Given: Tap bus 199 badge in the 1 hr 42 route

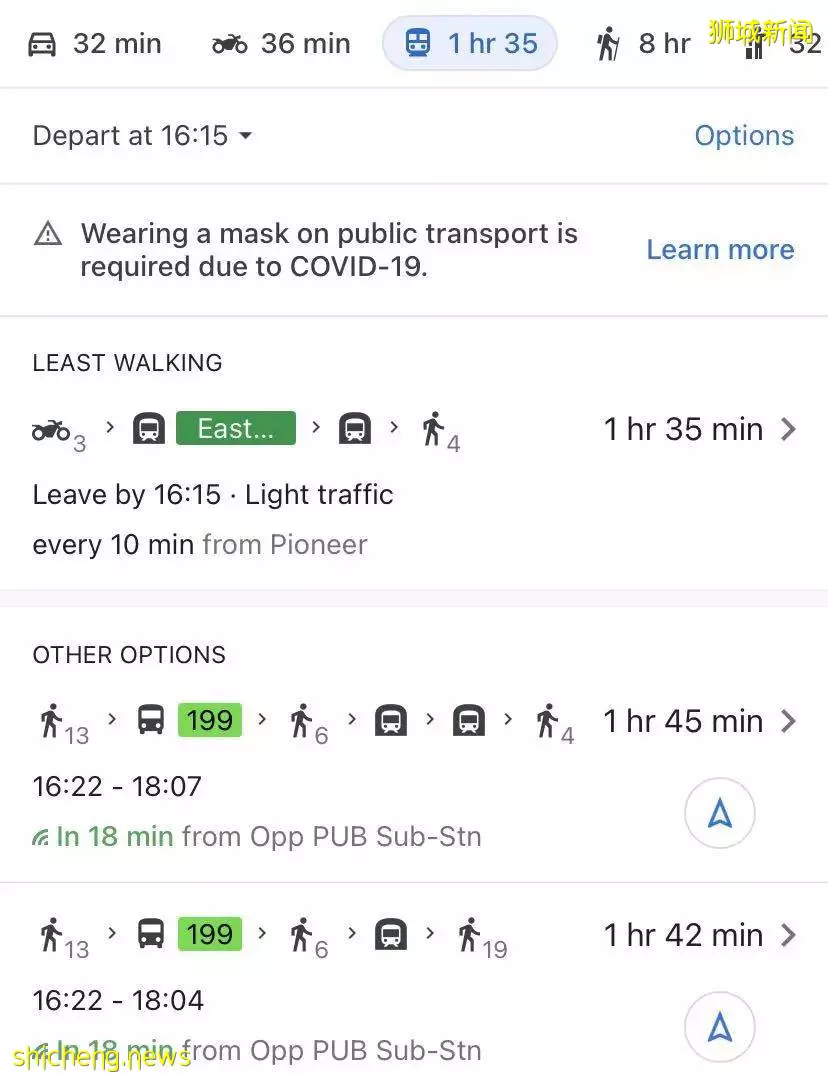Looking at the screenshot, I should click(210, 934).
